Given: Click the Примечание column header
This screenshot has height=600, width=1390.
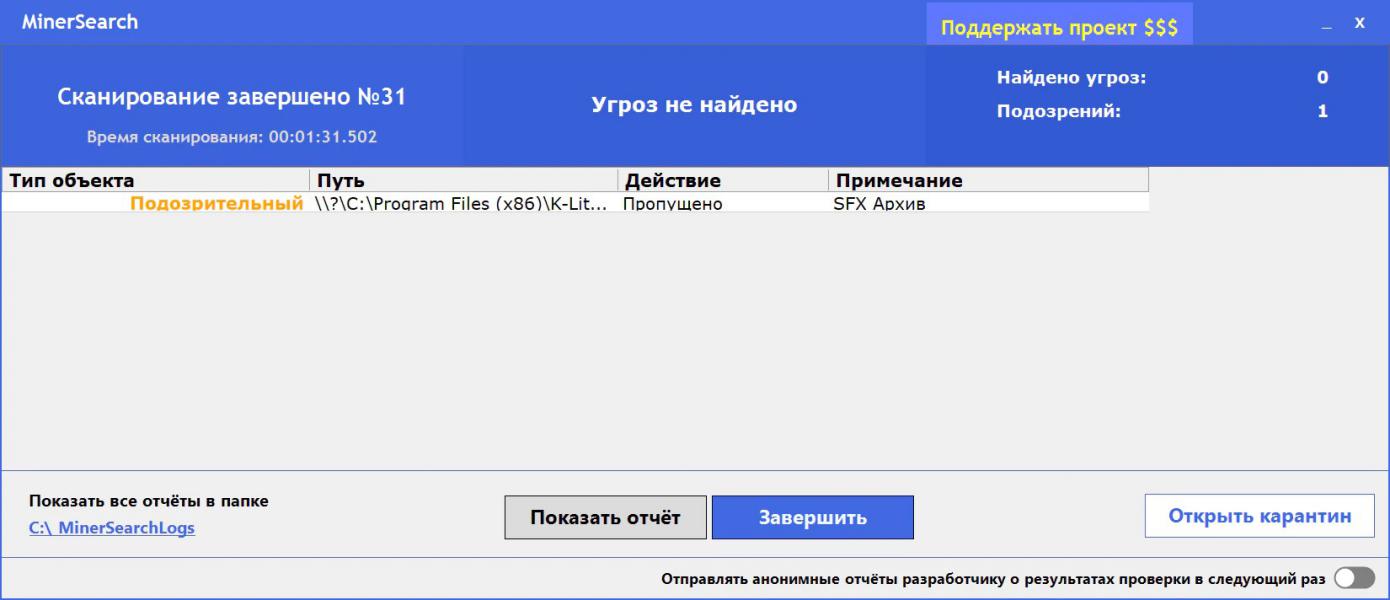Looking at the screenshot, I should (x=987, y=181).
